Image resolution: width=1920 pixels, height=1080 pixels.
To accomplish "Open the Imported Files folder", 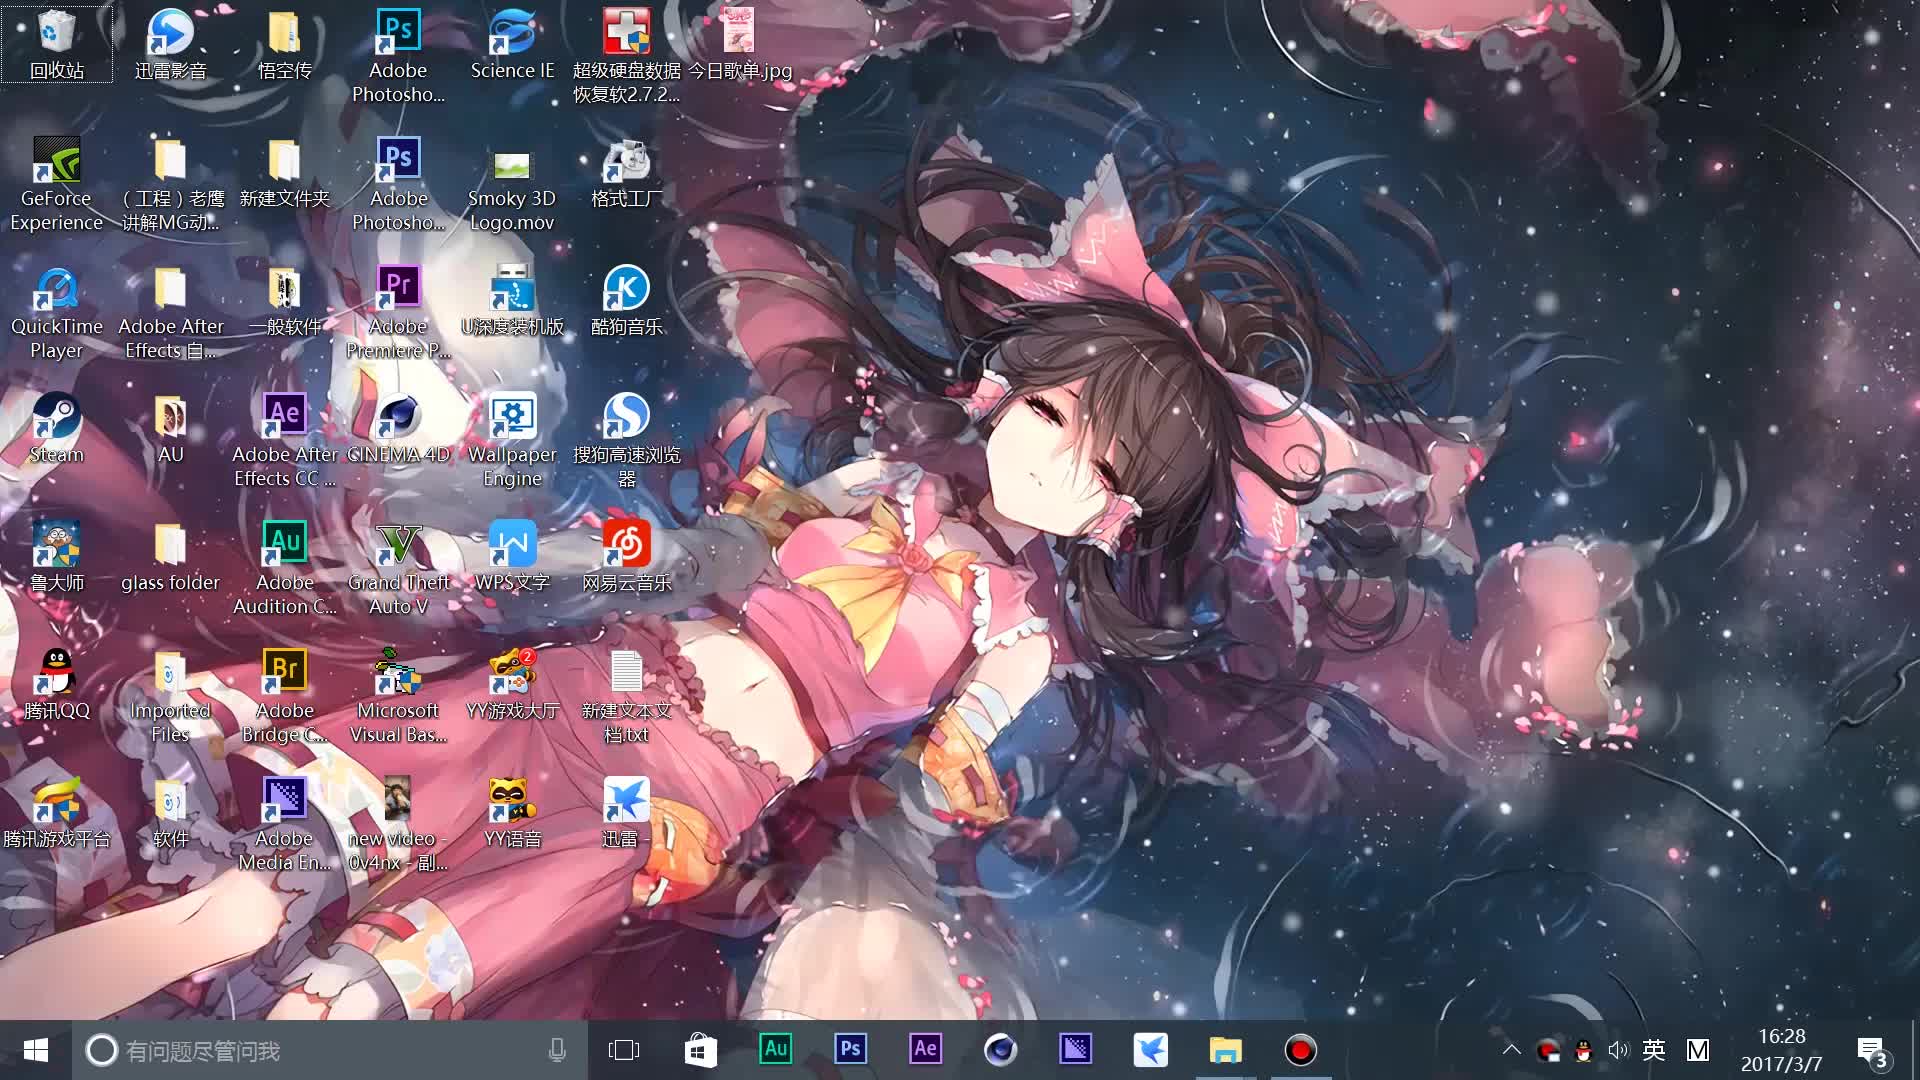I will click(x=170, y=696).
